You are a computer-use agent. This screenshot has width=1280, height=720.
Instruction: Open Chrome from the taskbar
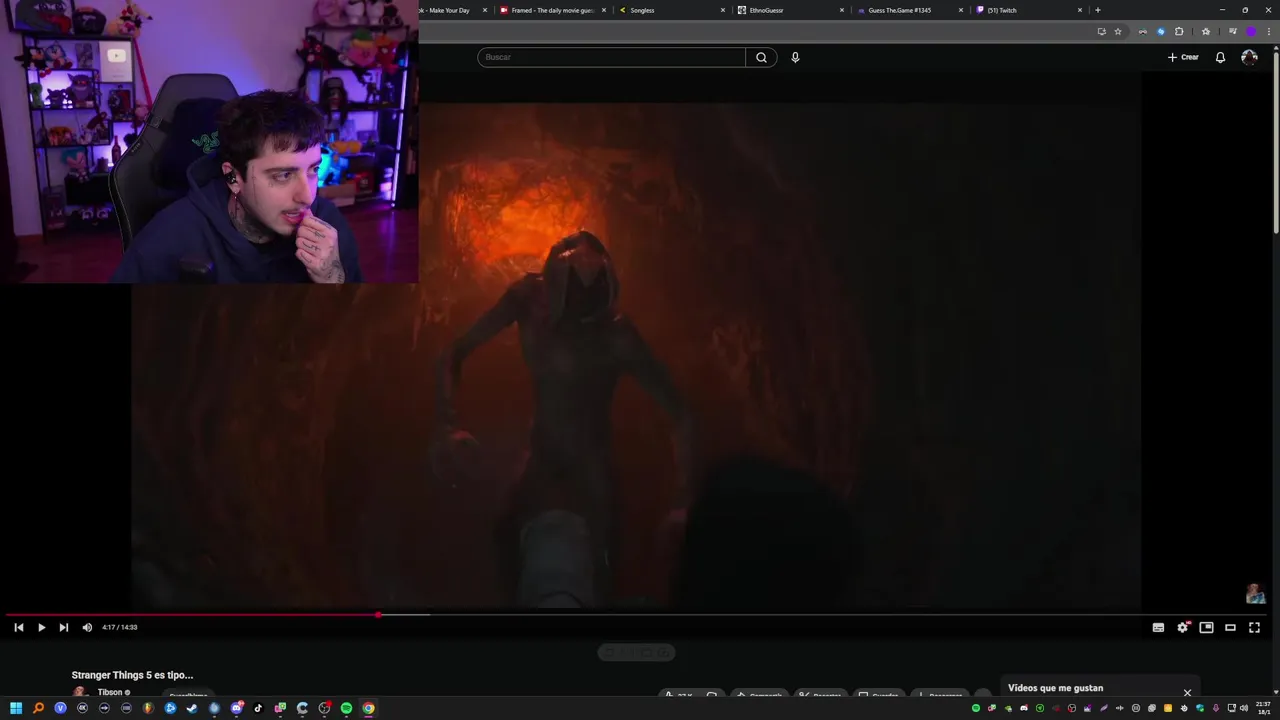(x=368, y=708)
